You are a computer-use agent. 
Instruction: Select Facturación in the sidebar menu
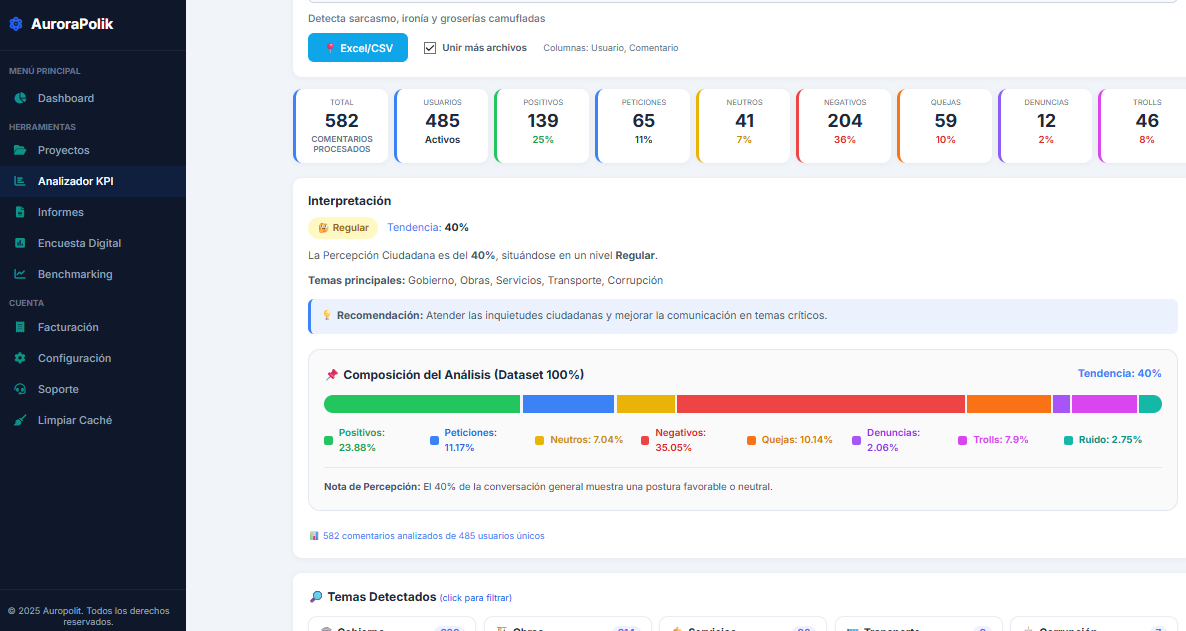[x=70, y=327]
